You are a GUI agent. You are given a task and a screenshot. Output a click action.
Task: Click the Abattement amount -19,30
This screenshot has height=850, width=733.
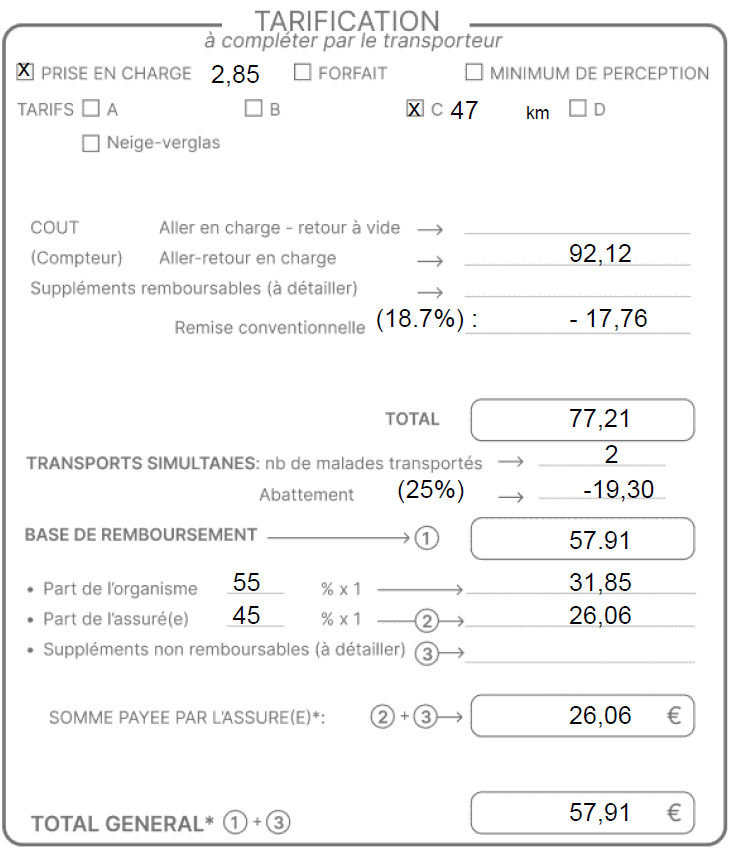pyautogui.click(x=611, y=490)
